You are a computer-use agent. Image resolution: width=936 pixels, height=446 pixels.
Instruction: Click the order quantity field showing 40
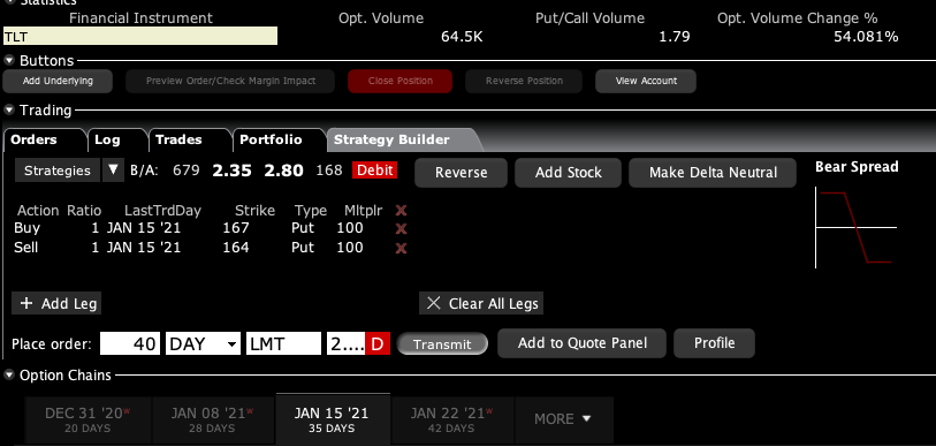130,344
